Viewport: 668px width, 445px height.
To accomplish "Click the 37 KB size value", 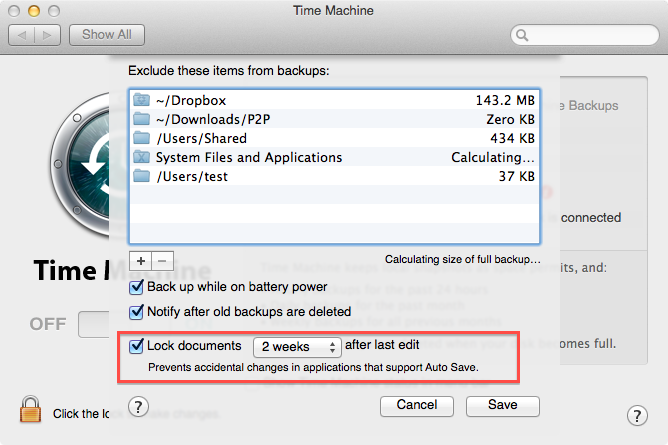I will click(x=517, y=176).
